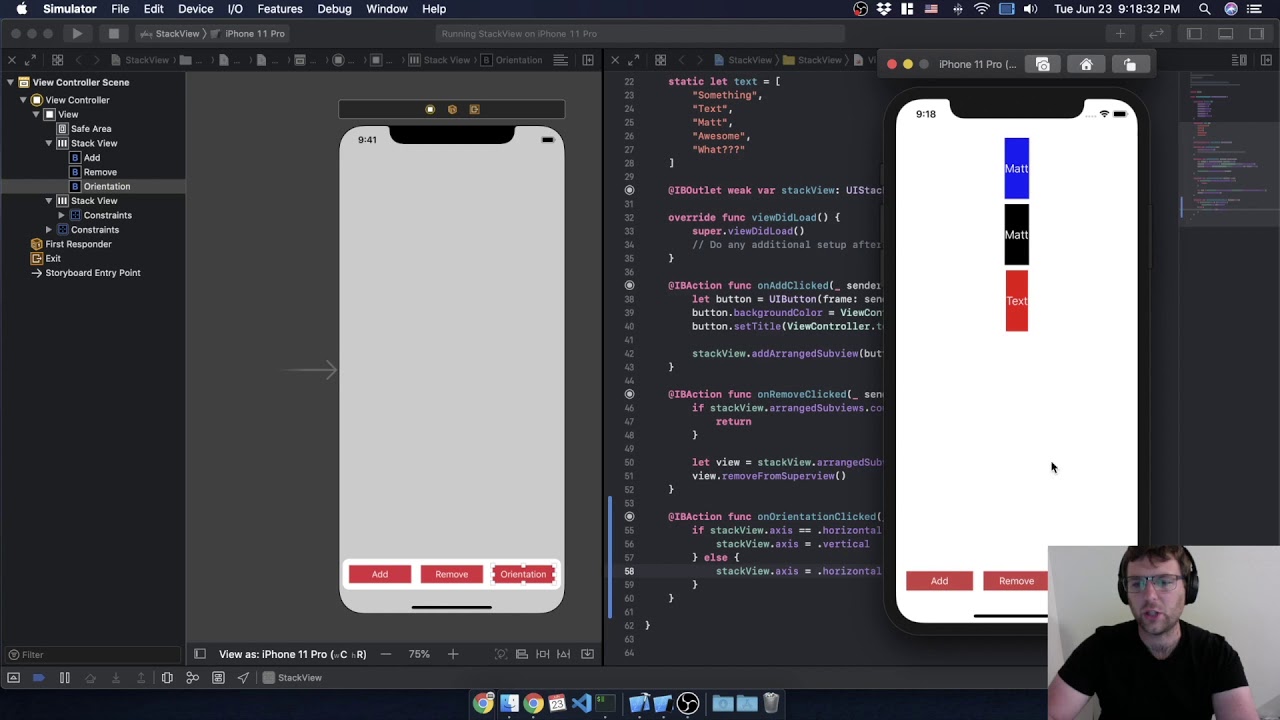
Task: Toggle breakpoints activation in debug bar
Action: click(38, 678)
